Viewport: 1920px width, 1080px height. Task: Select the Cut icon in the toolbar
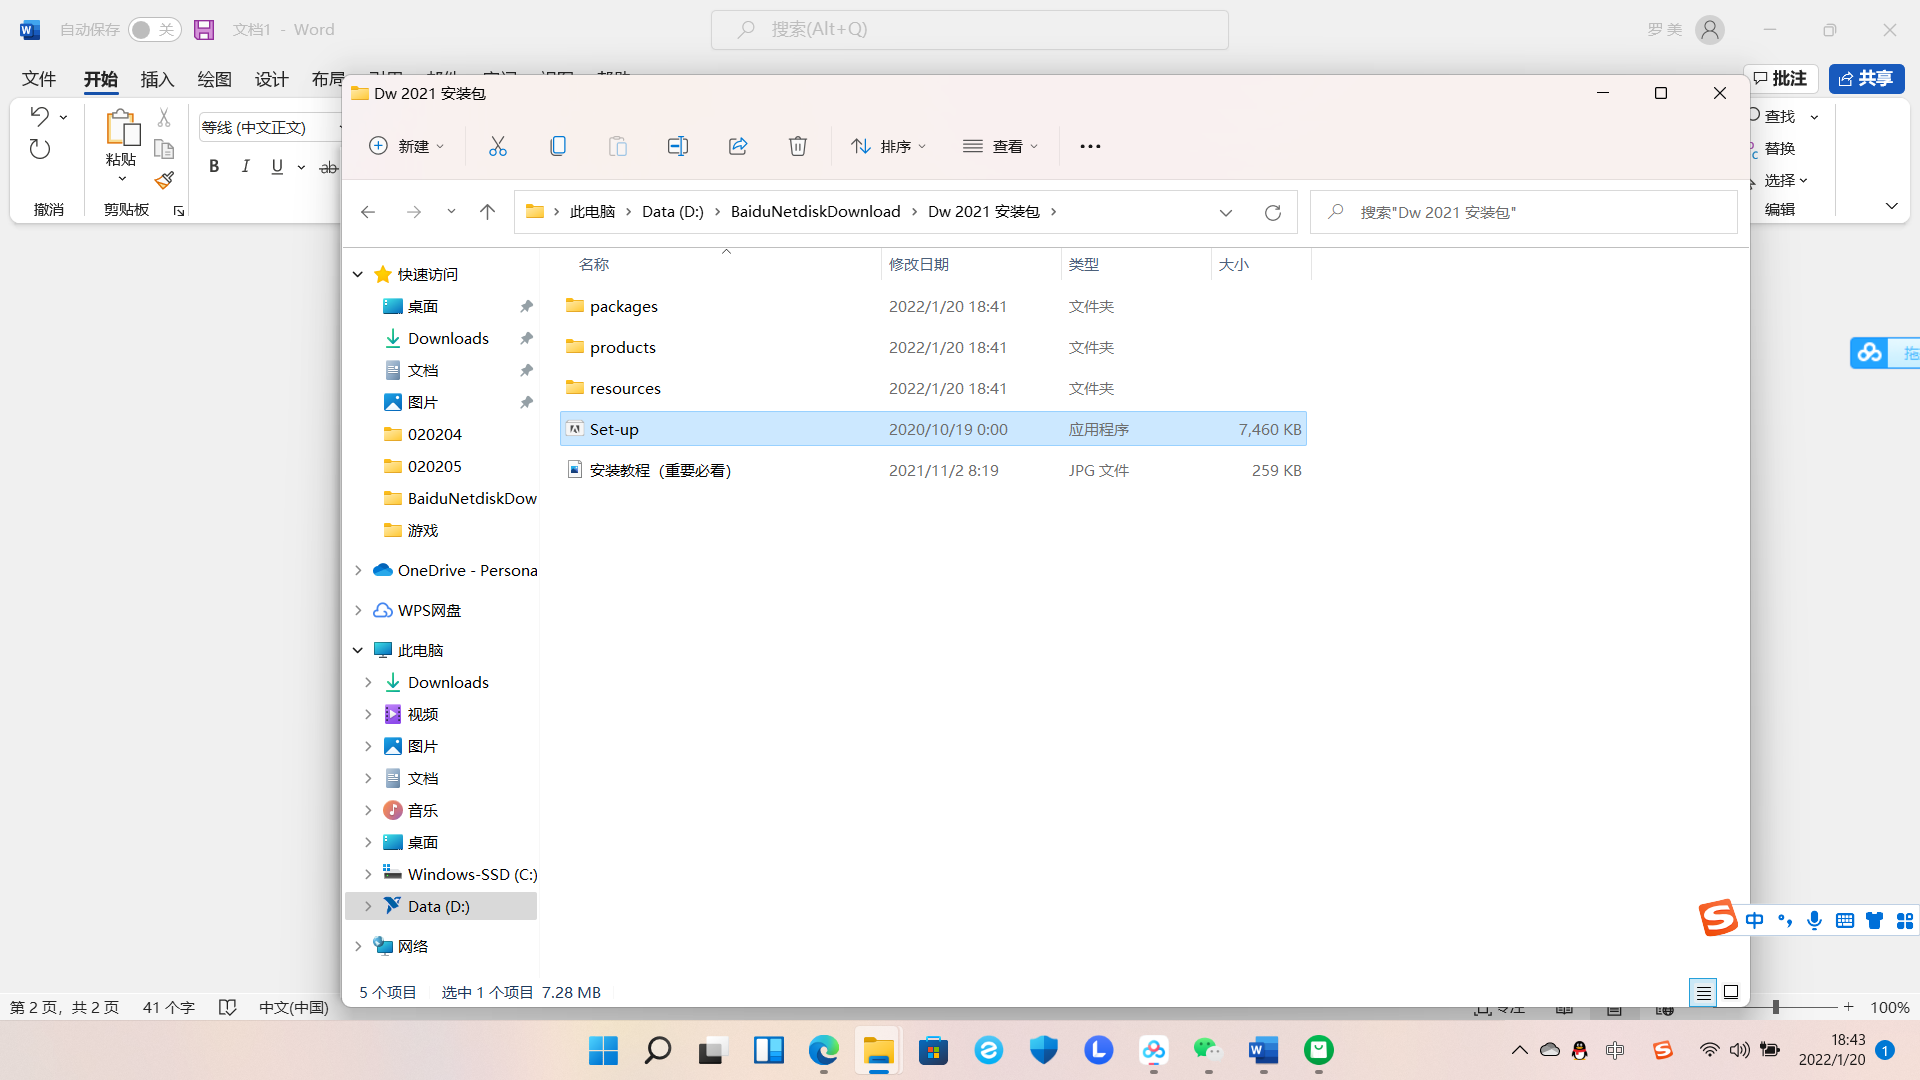(x=498, y=146)
